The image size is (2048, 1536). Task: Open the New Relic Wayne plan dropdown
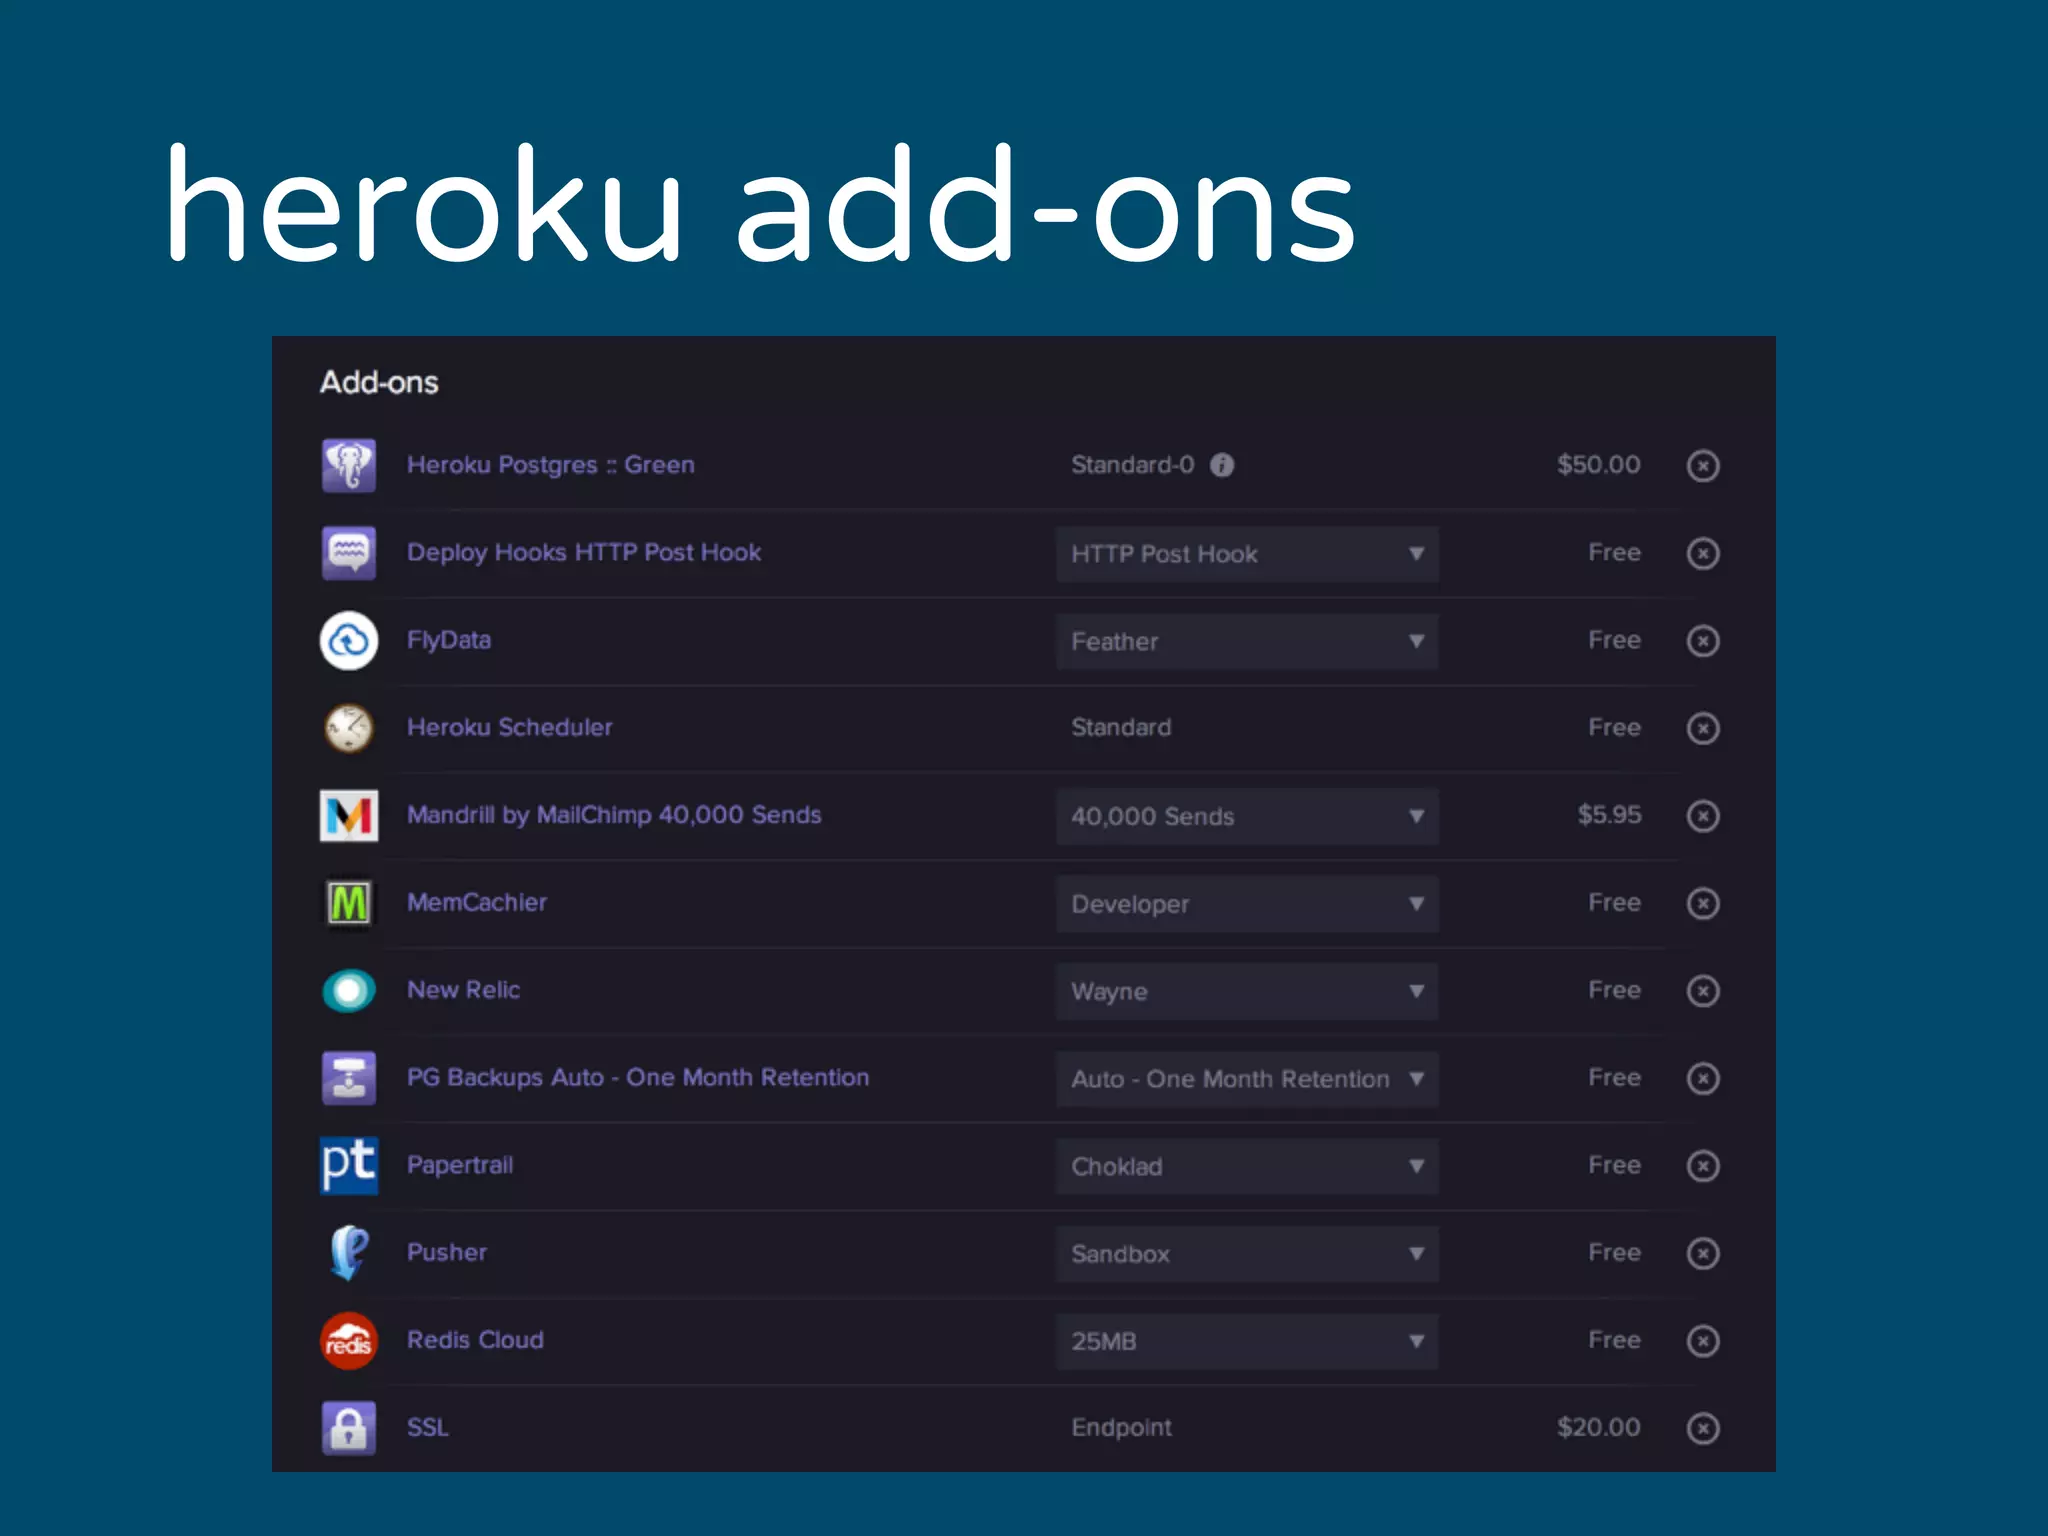1247,991
